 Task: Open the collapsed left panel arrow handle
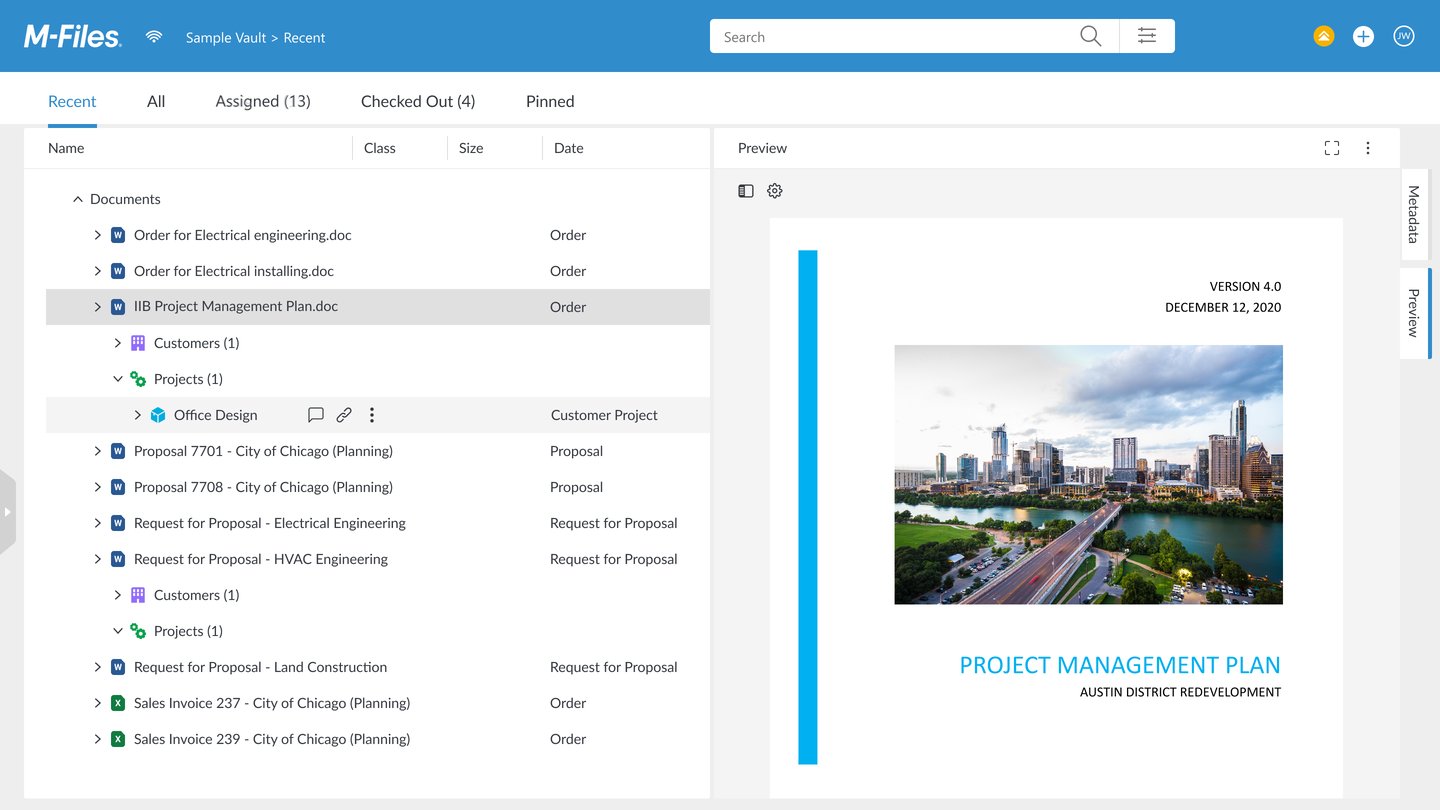point(8,510)
